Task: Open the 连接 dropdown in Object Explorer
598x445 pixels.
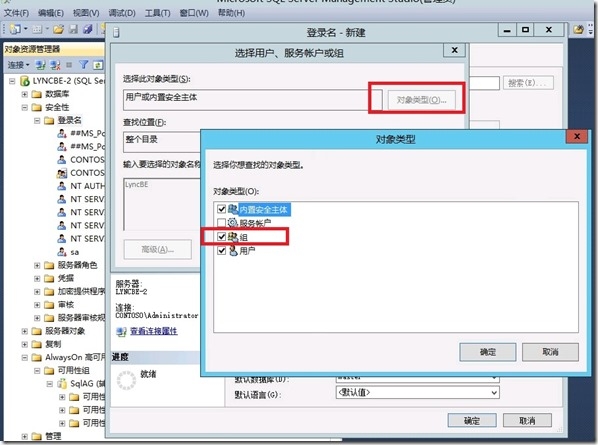Action: coord(19,65)
